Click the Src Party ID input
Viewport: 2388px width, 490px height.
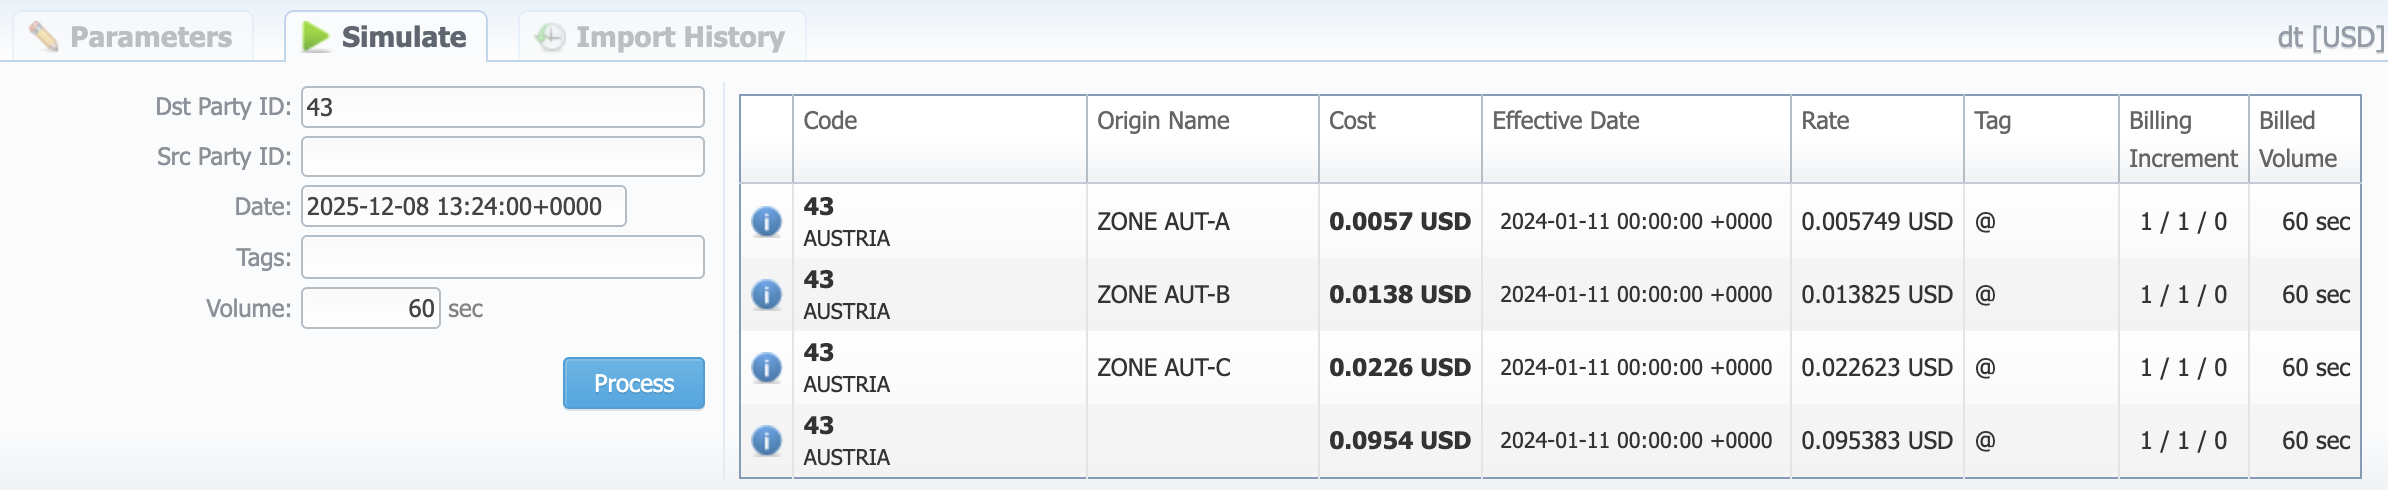click(502, 157)
